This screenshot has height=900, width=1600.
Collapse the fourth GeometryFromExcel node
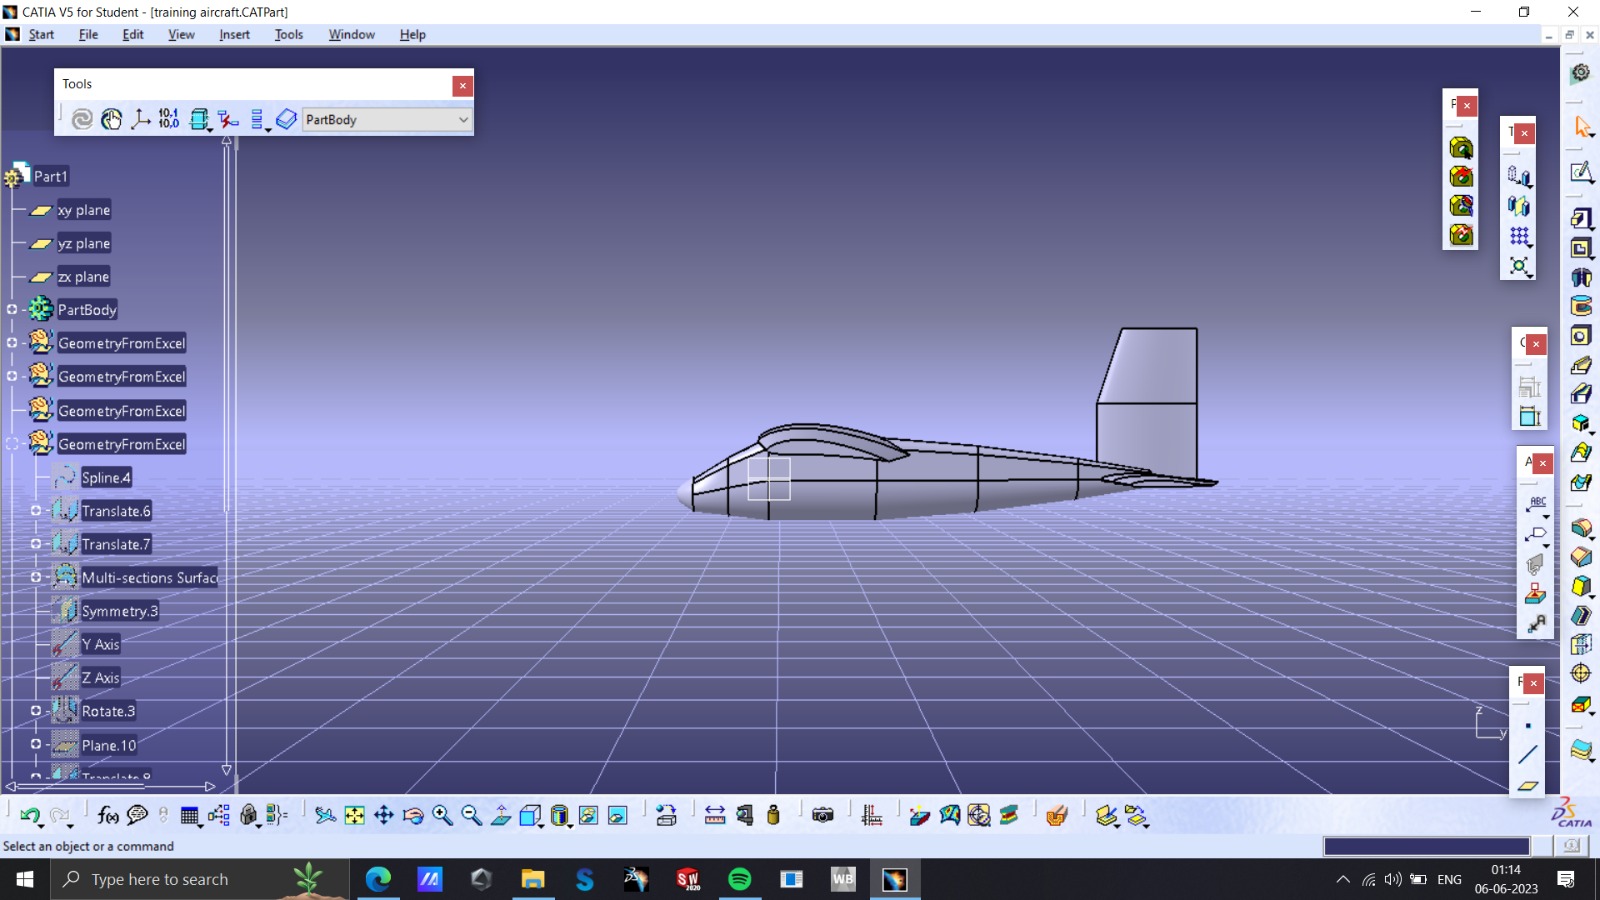(12, 443)
